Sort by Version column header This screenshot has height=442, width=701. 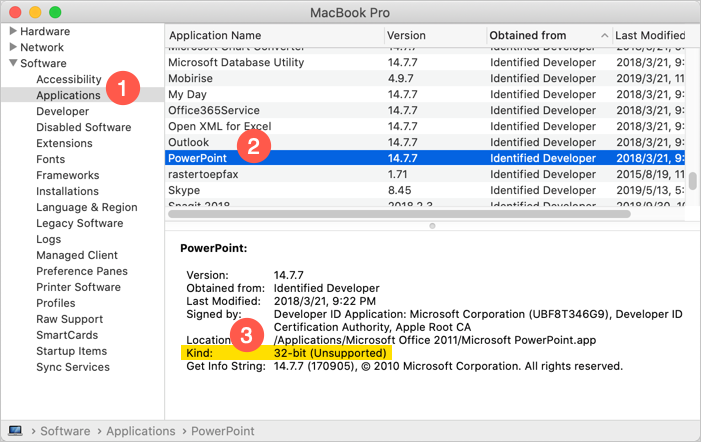408,35
